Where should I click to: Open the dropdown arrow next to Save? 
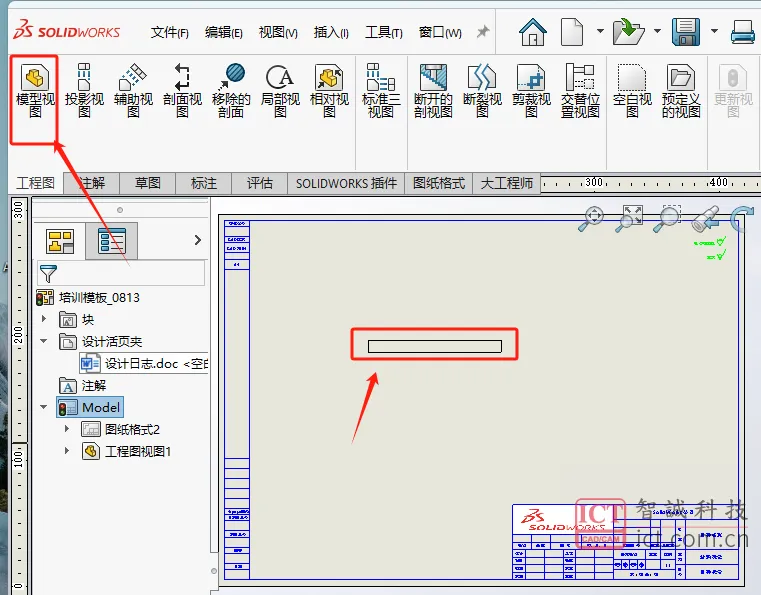point(714,31)
